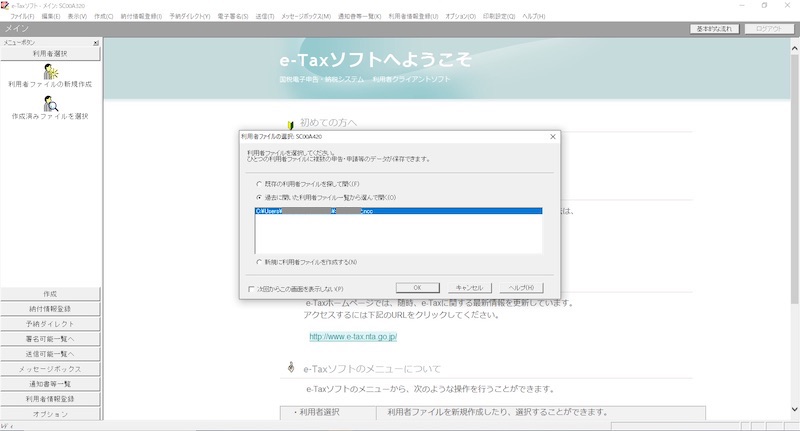Open the 編集(E) menu
The width and height of the screenshot is (800, 431).
(51, 16)
